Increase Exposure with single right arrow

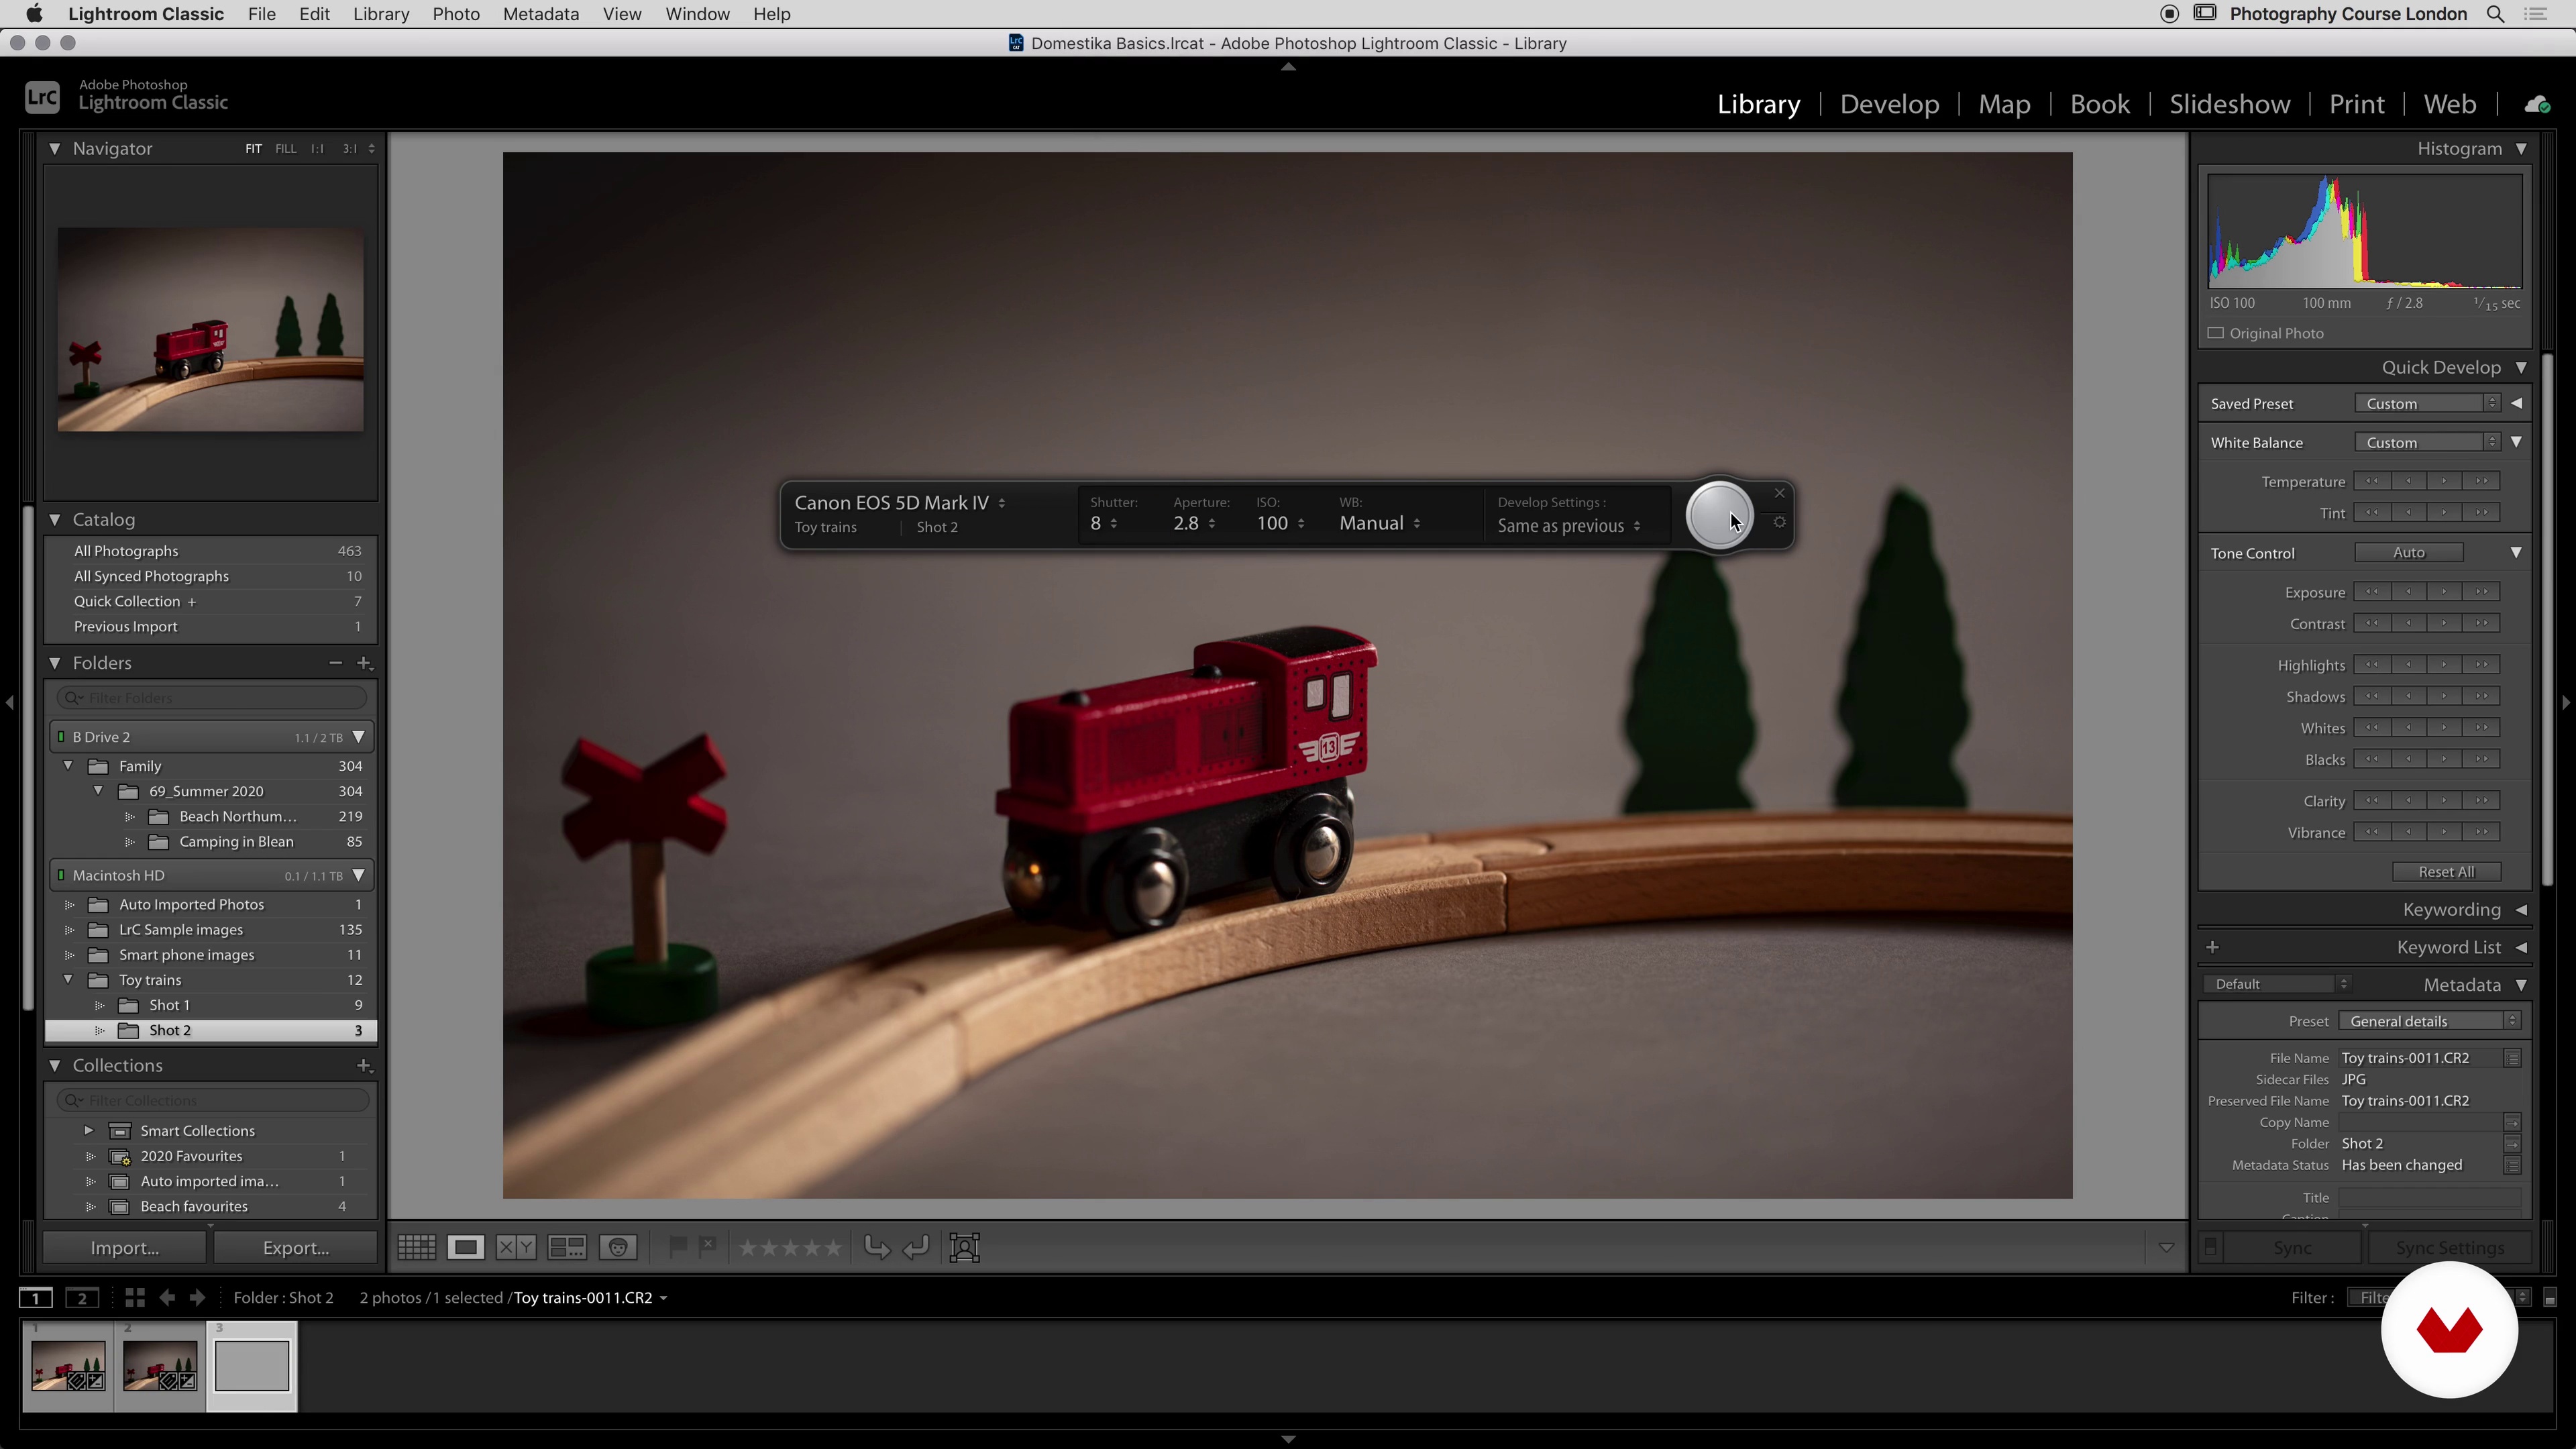(2445, 592)
